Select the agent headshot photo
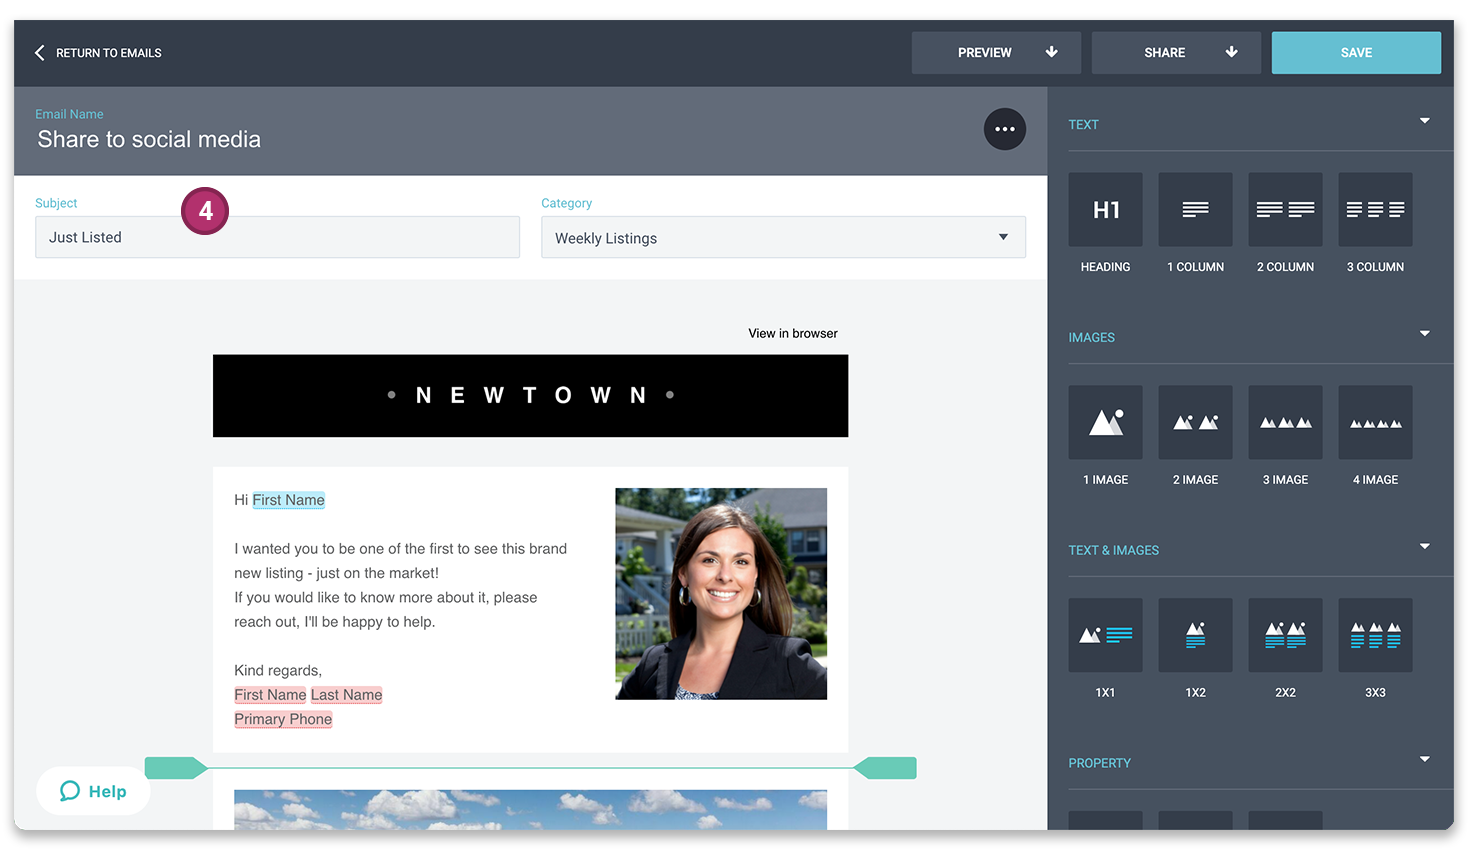Viewport: 1469px width, 851px height. click(x=721, y=593)
